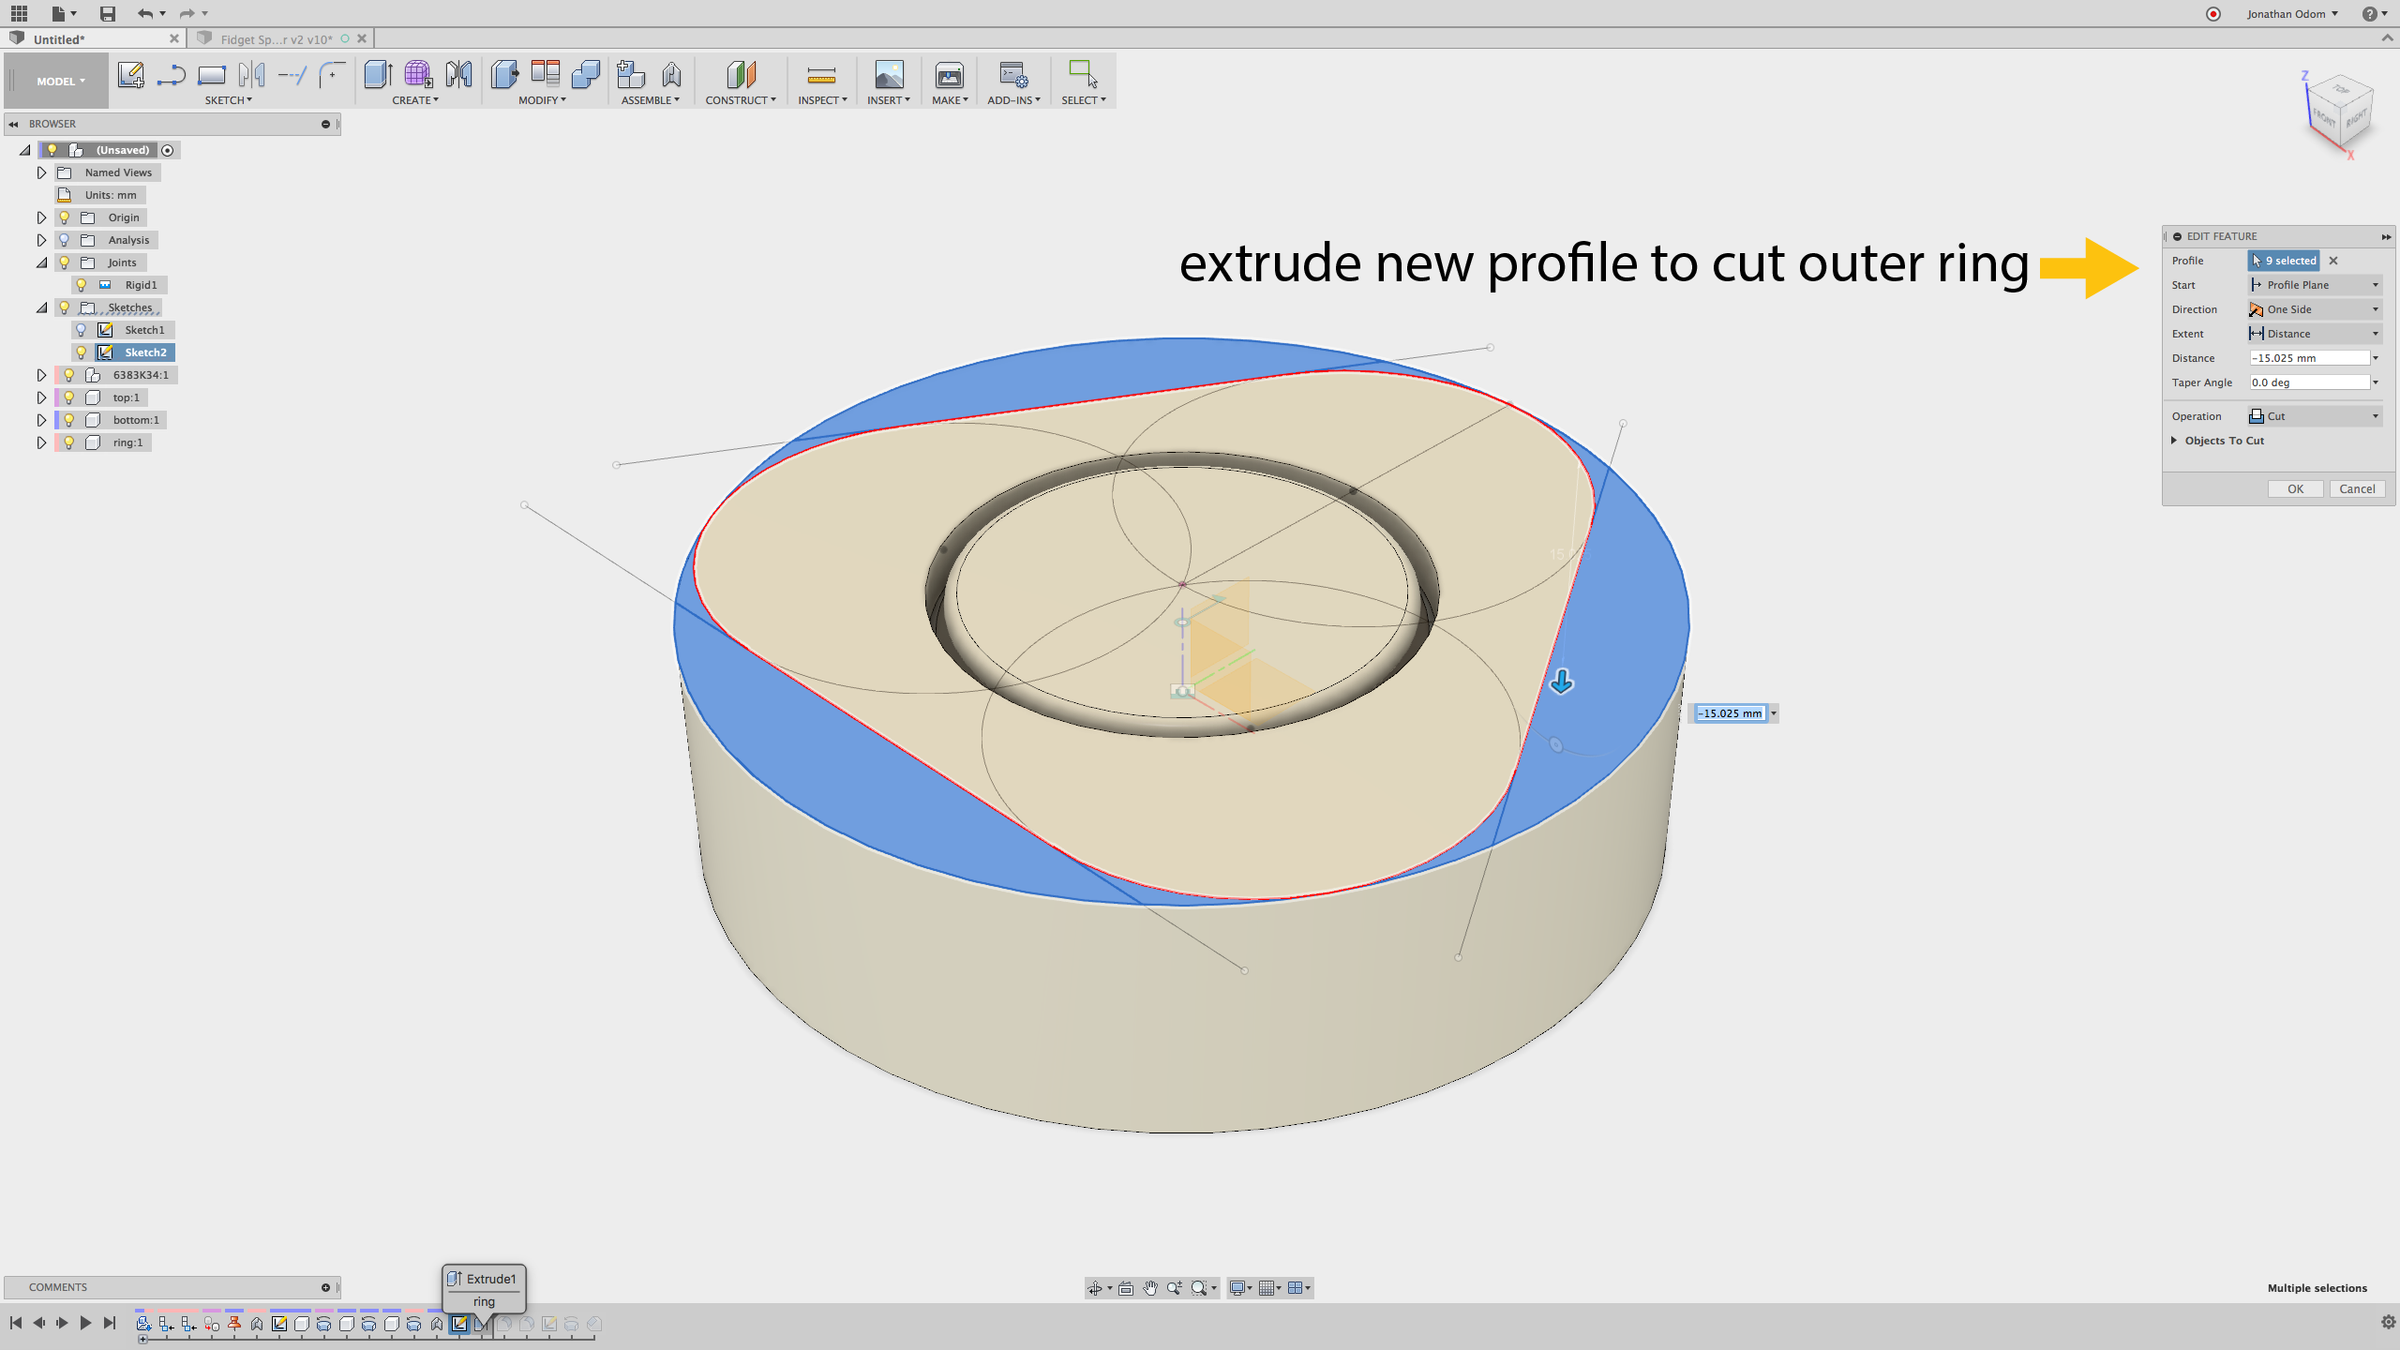Switch to the Fidget Spinner v2 tab
2400x1350 pixels.
[x=275, y=39]
